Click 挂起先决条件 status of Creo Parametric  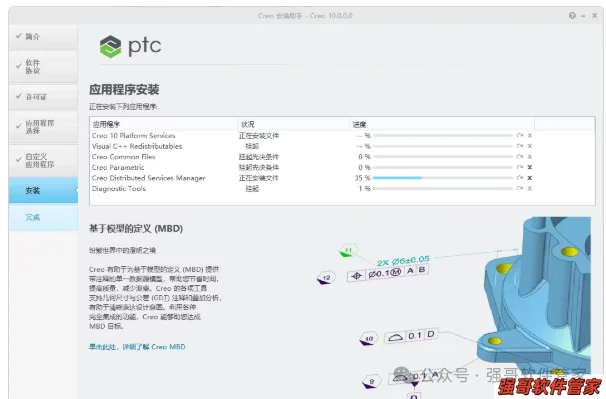pyautogui.click(x=259, y=167)
